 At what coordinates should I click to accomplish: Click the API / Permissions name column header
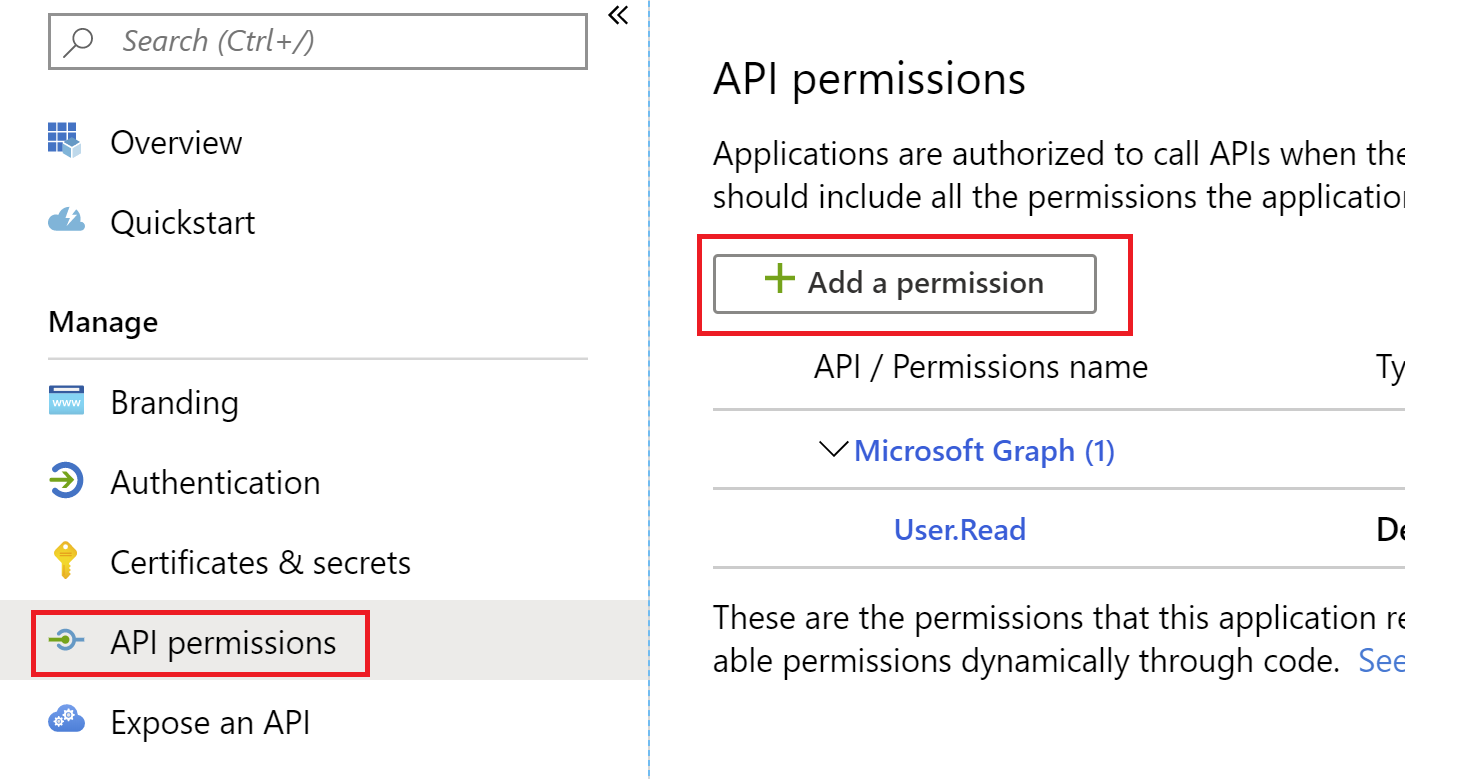coord(980,366)
